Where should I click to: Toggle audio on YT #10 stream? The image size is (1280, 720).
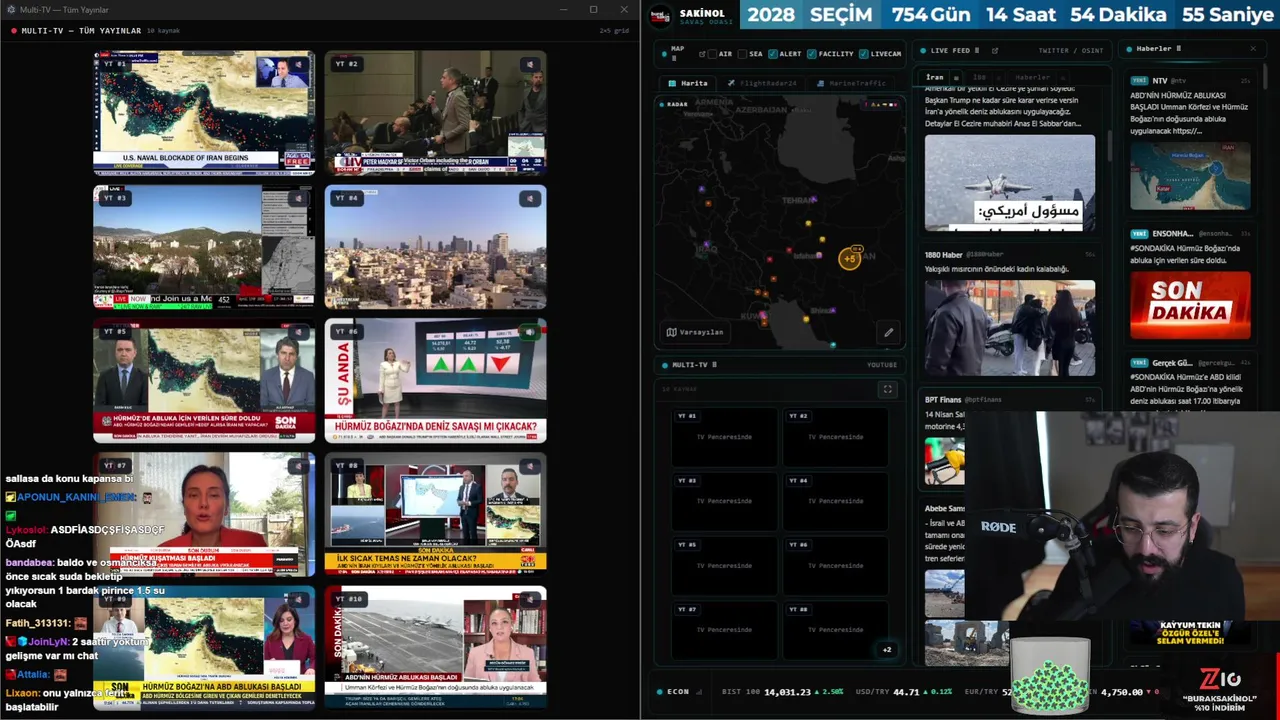coord(530,598)
